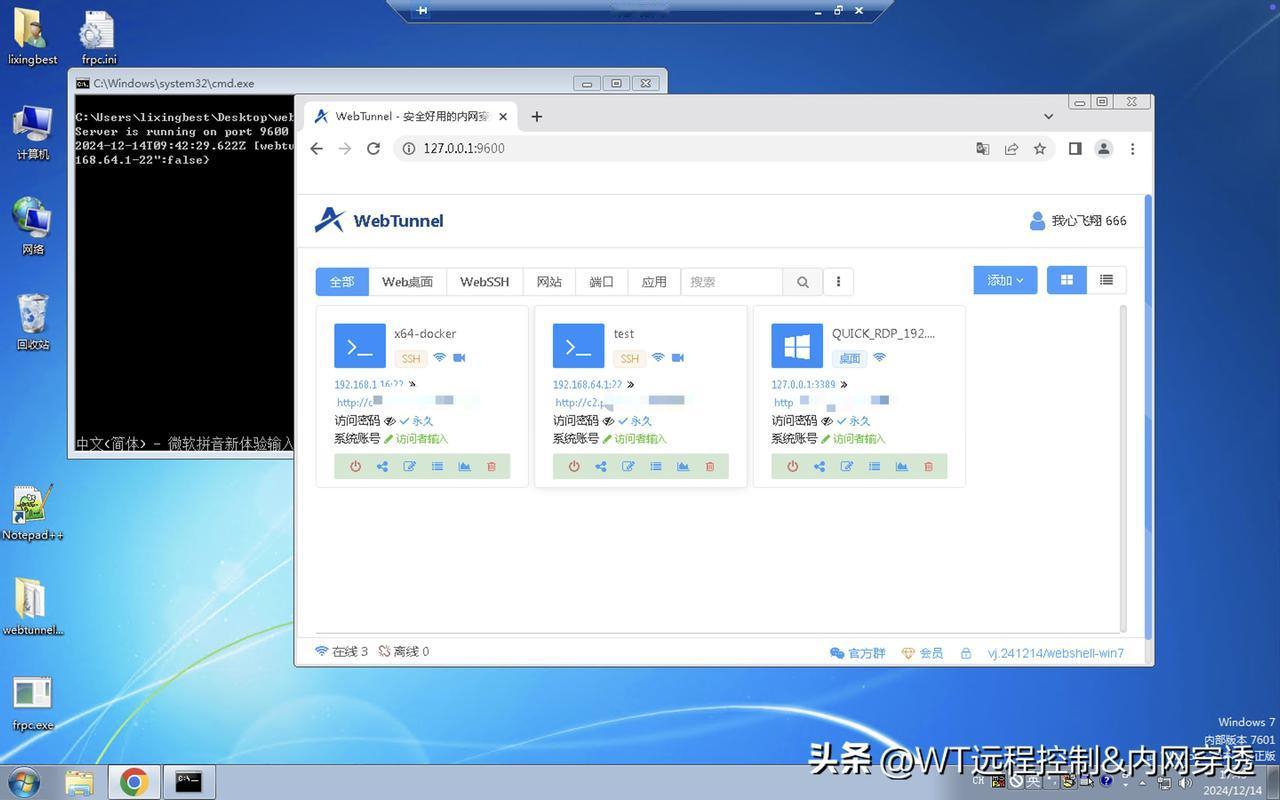The image size is (1280, 800).
Task: Open the File Explorer taskbar icon
Action: pos(79,781)
